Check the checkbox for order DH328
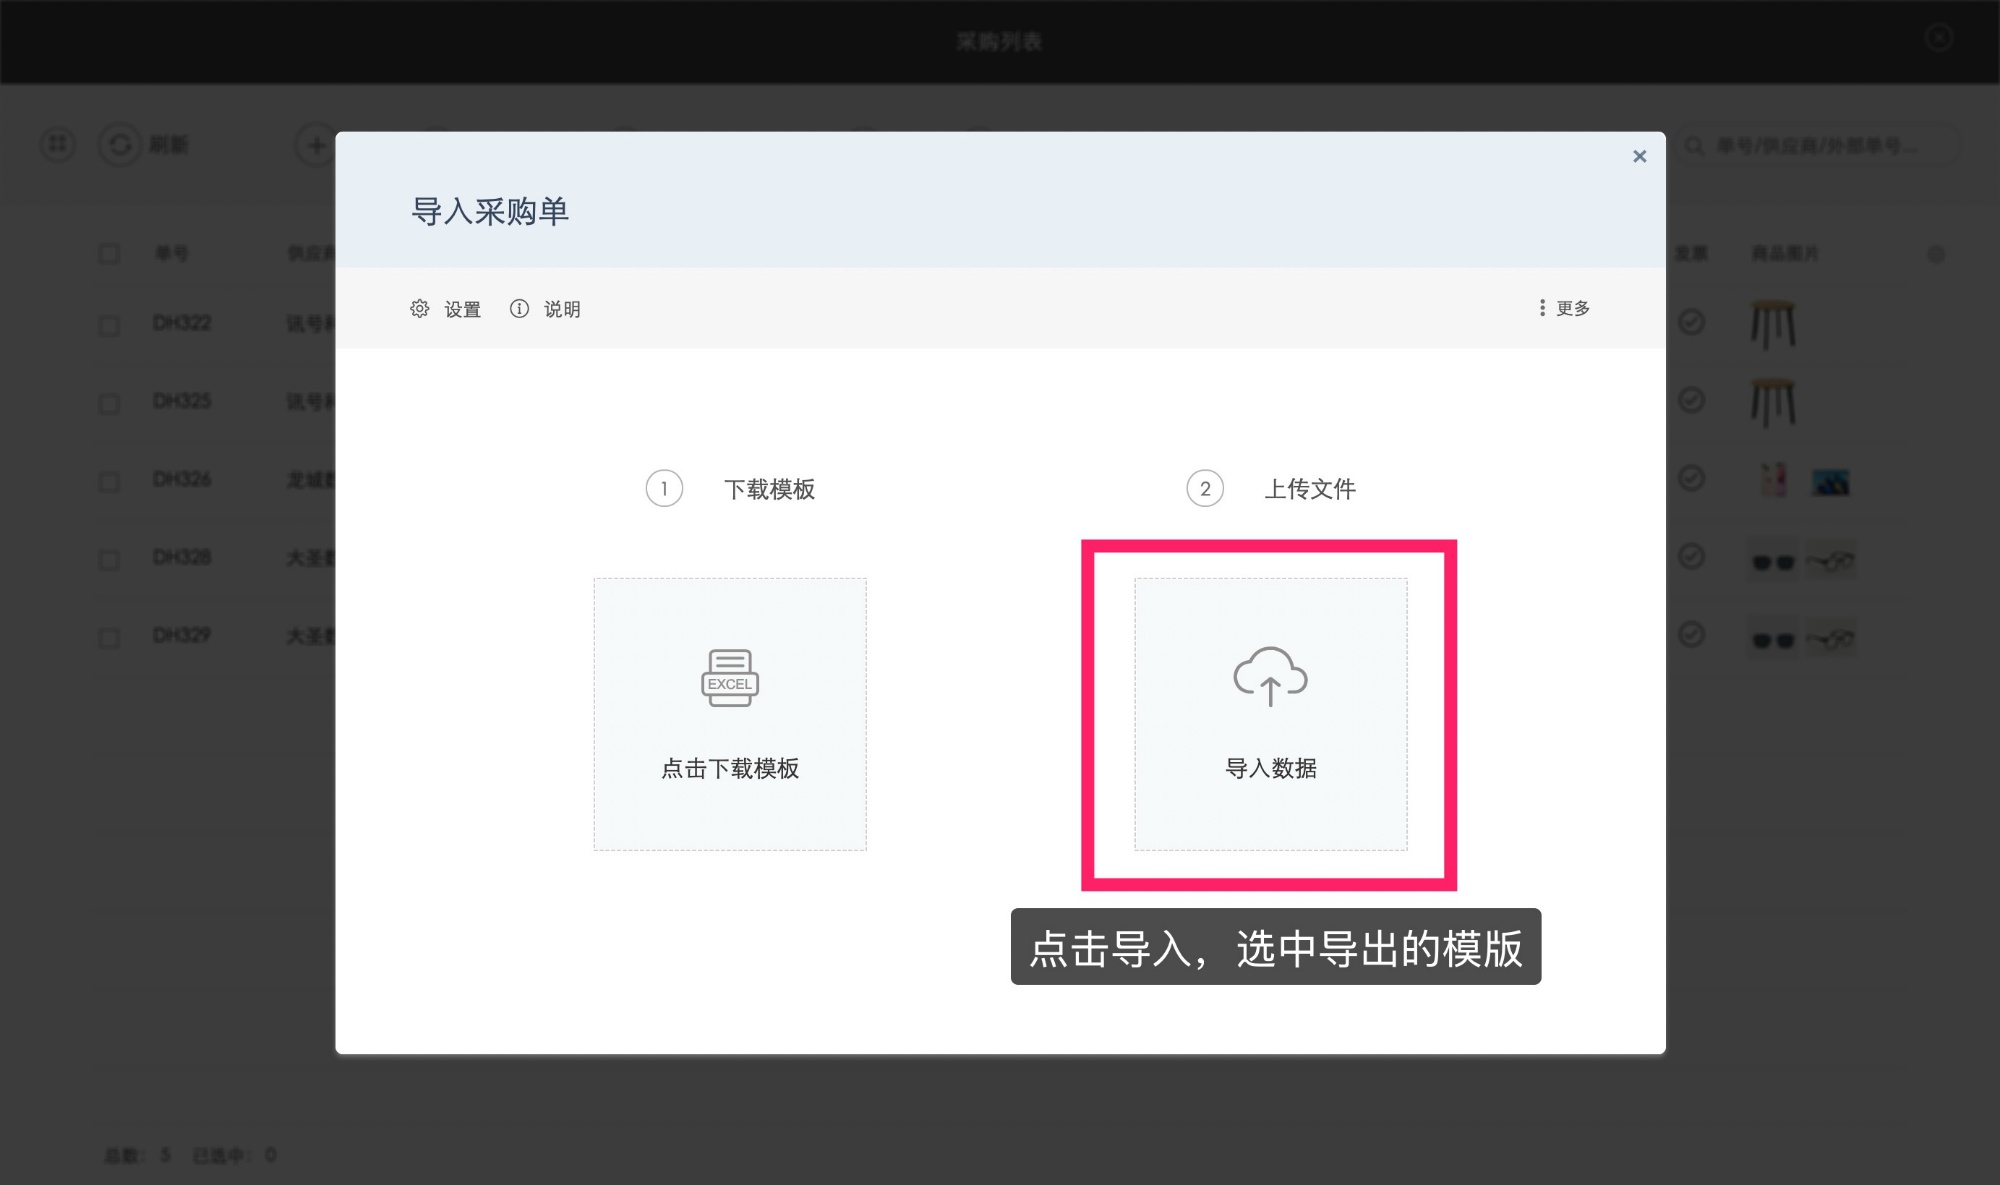Viewport: 2000px width, 1185px height. (x=110, y=557)
